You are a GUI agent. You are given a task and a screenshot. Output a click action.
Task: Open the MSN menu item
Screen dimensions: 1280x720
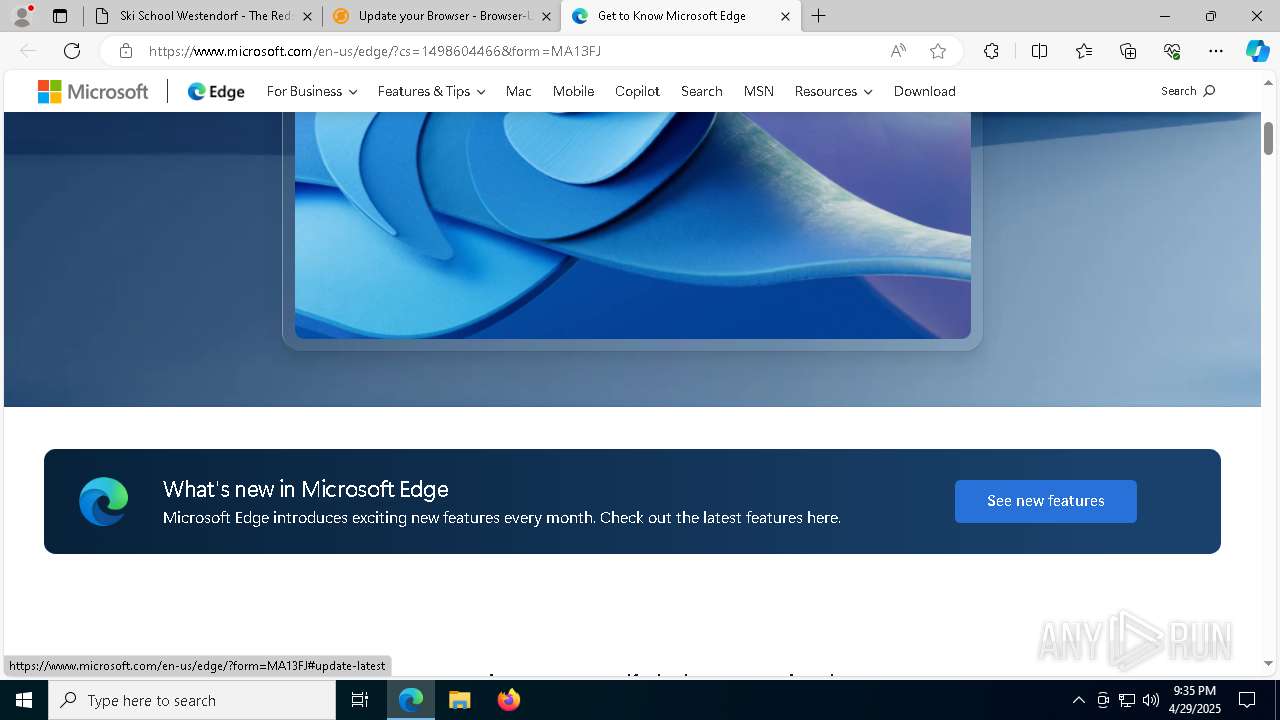click(x=759, y=91)
